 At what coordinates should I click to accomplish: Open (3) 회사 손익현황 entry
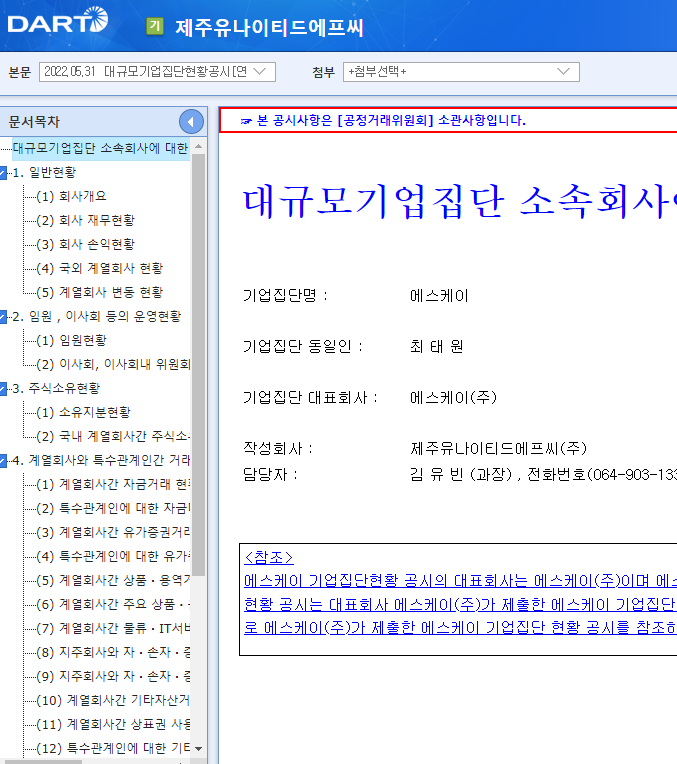[x=85, y=244]
